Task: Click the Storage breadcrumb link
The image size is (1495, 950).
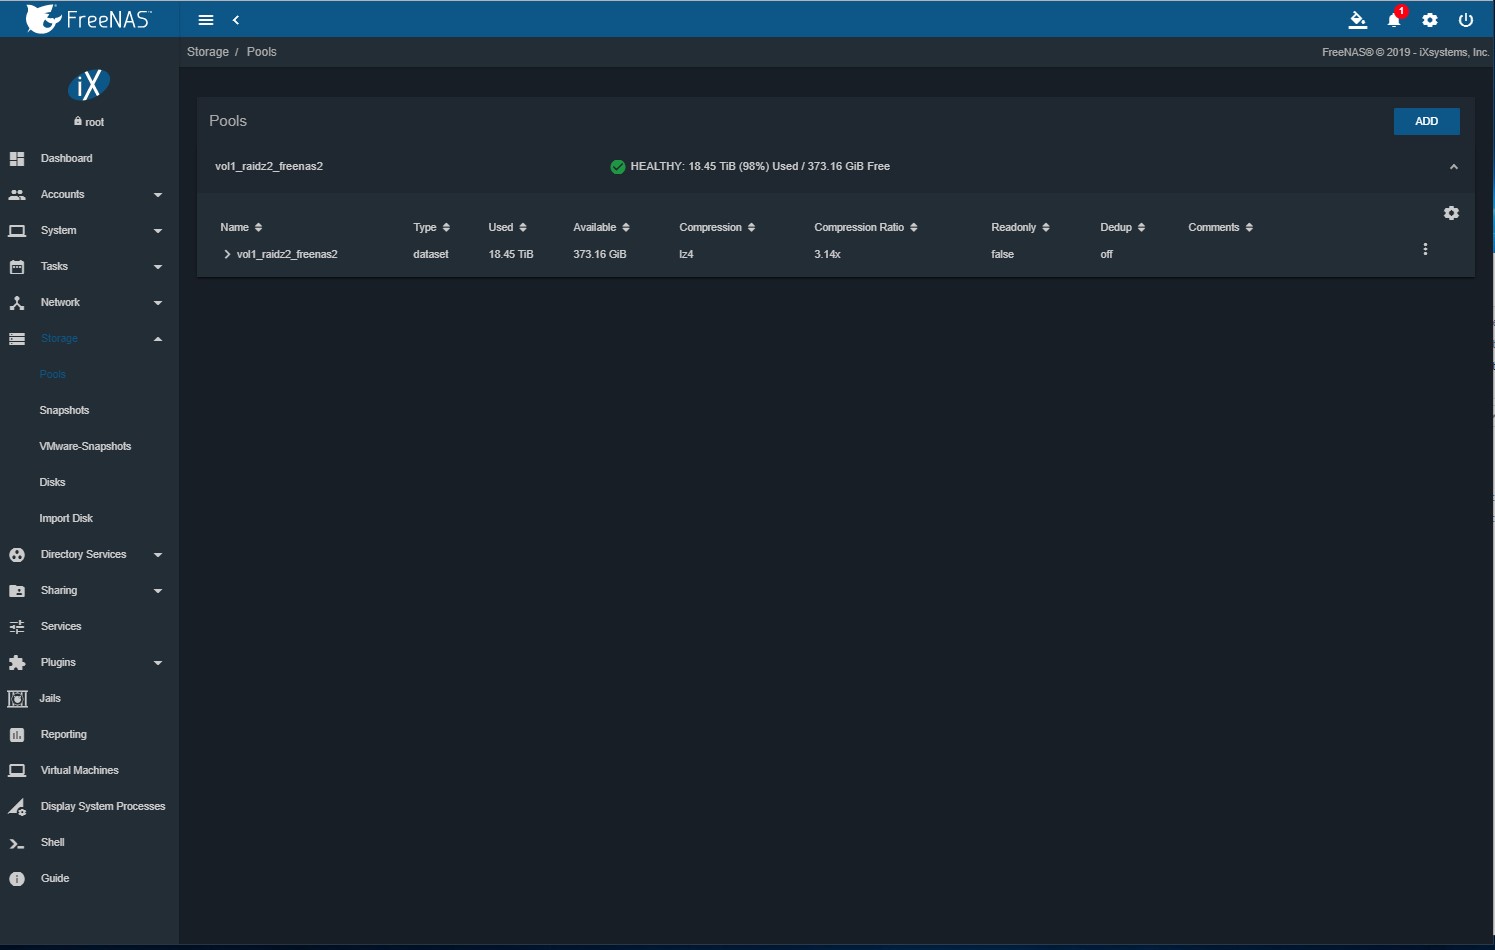Action: click(x=208, y=52)
